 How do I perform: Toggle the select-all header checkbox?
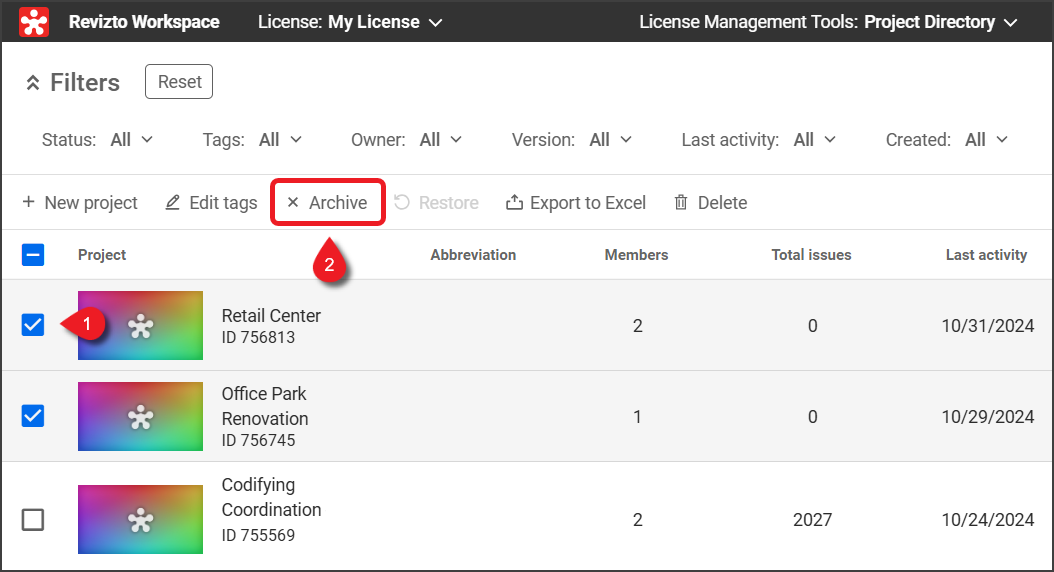pos(33,255)
